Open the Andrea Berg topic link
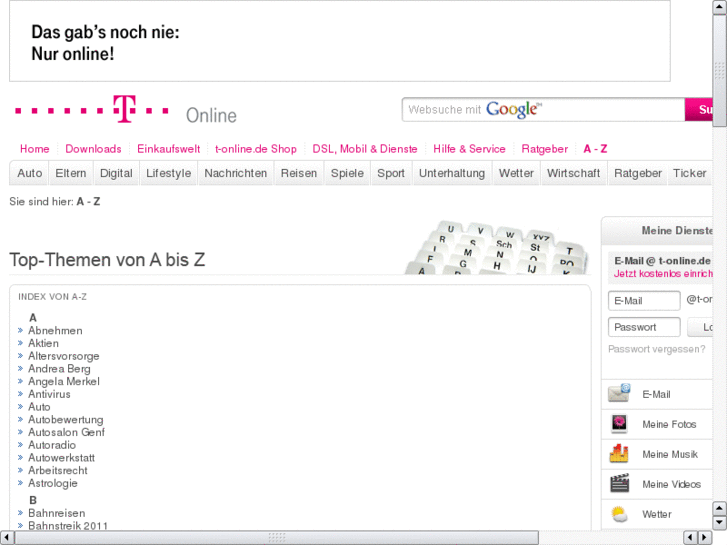Image resolution: width=727 pixels, height=545 pixels. pos(59,369)
